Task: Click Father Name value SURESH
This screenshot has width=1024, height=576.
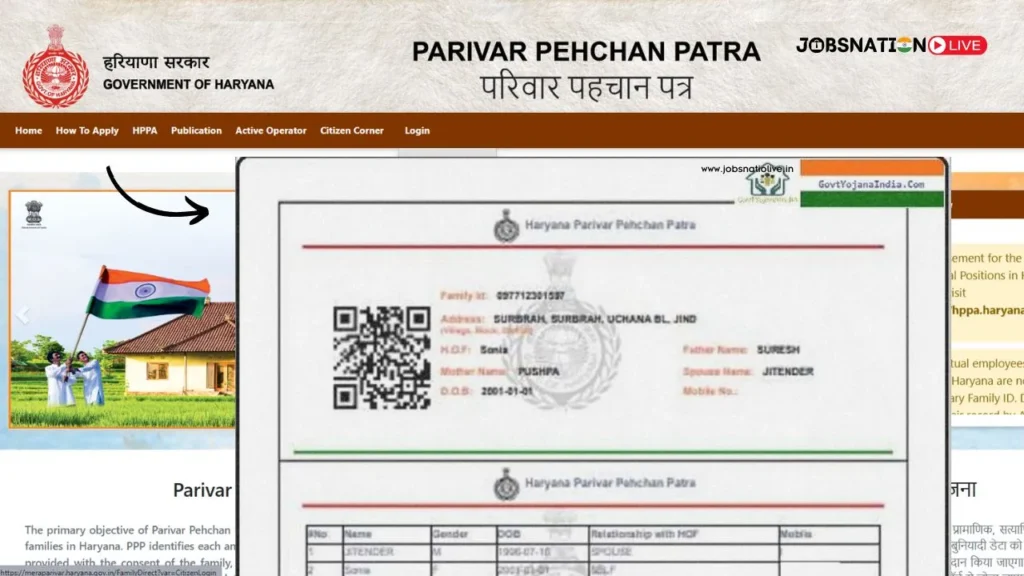Action: [778, 350]
